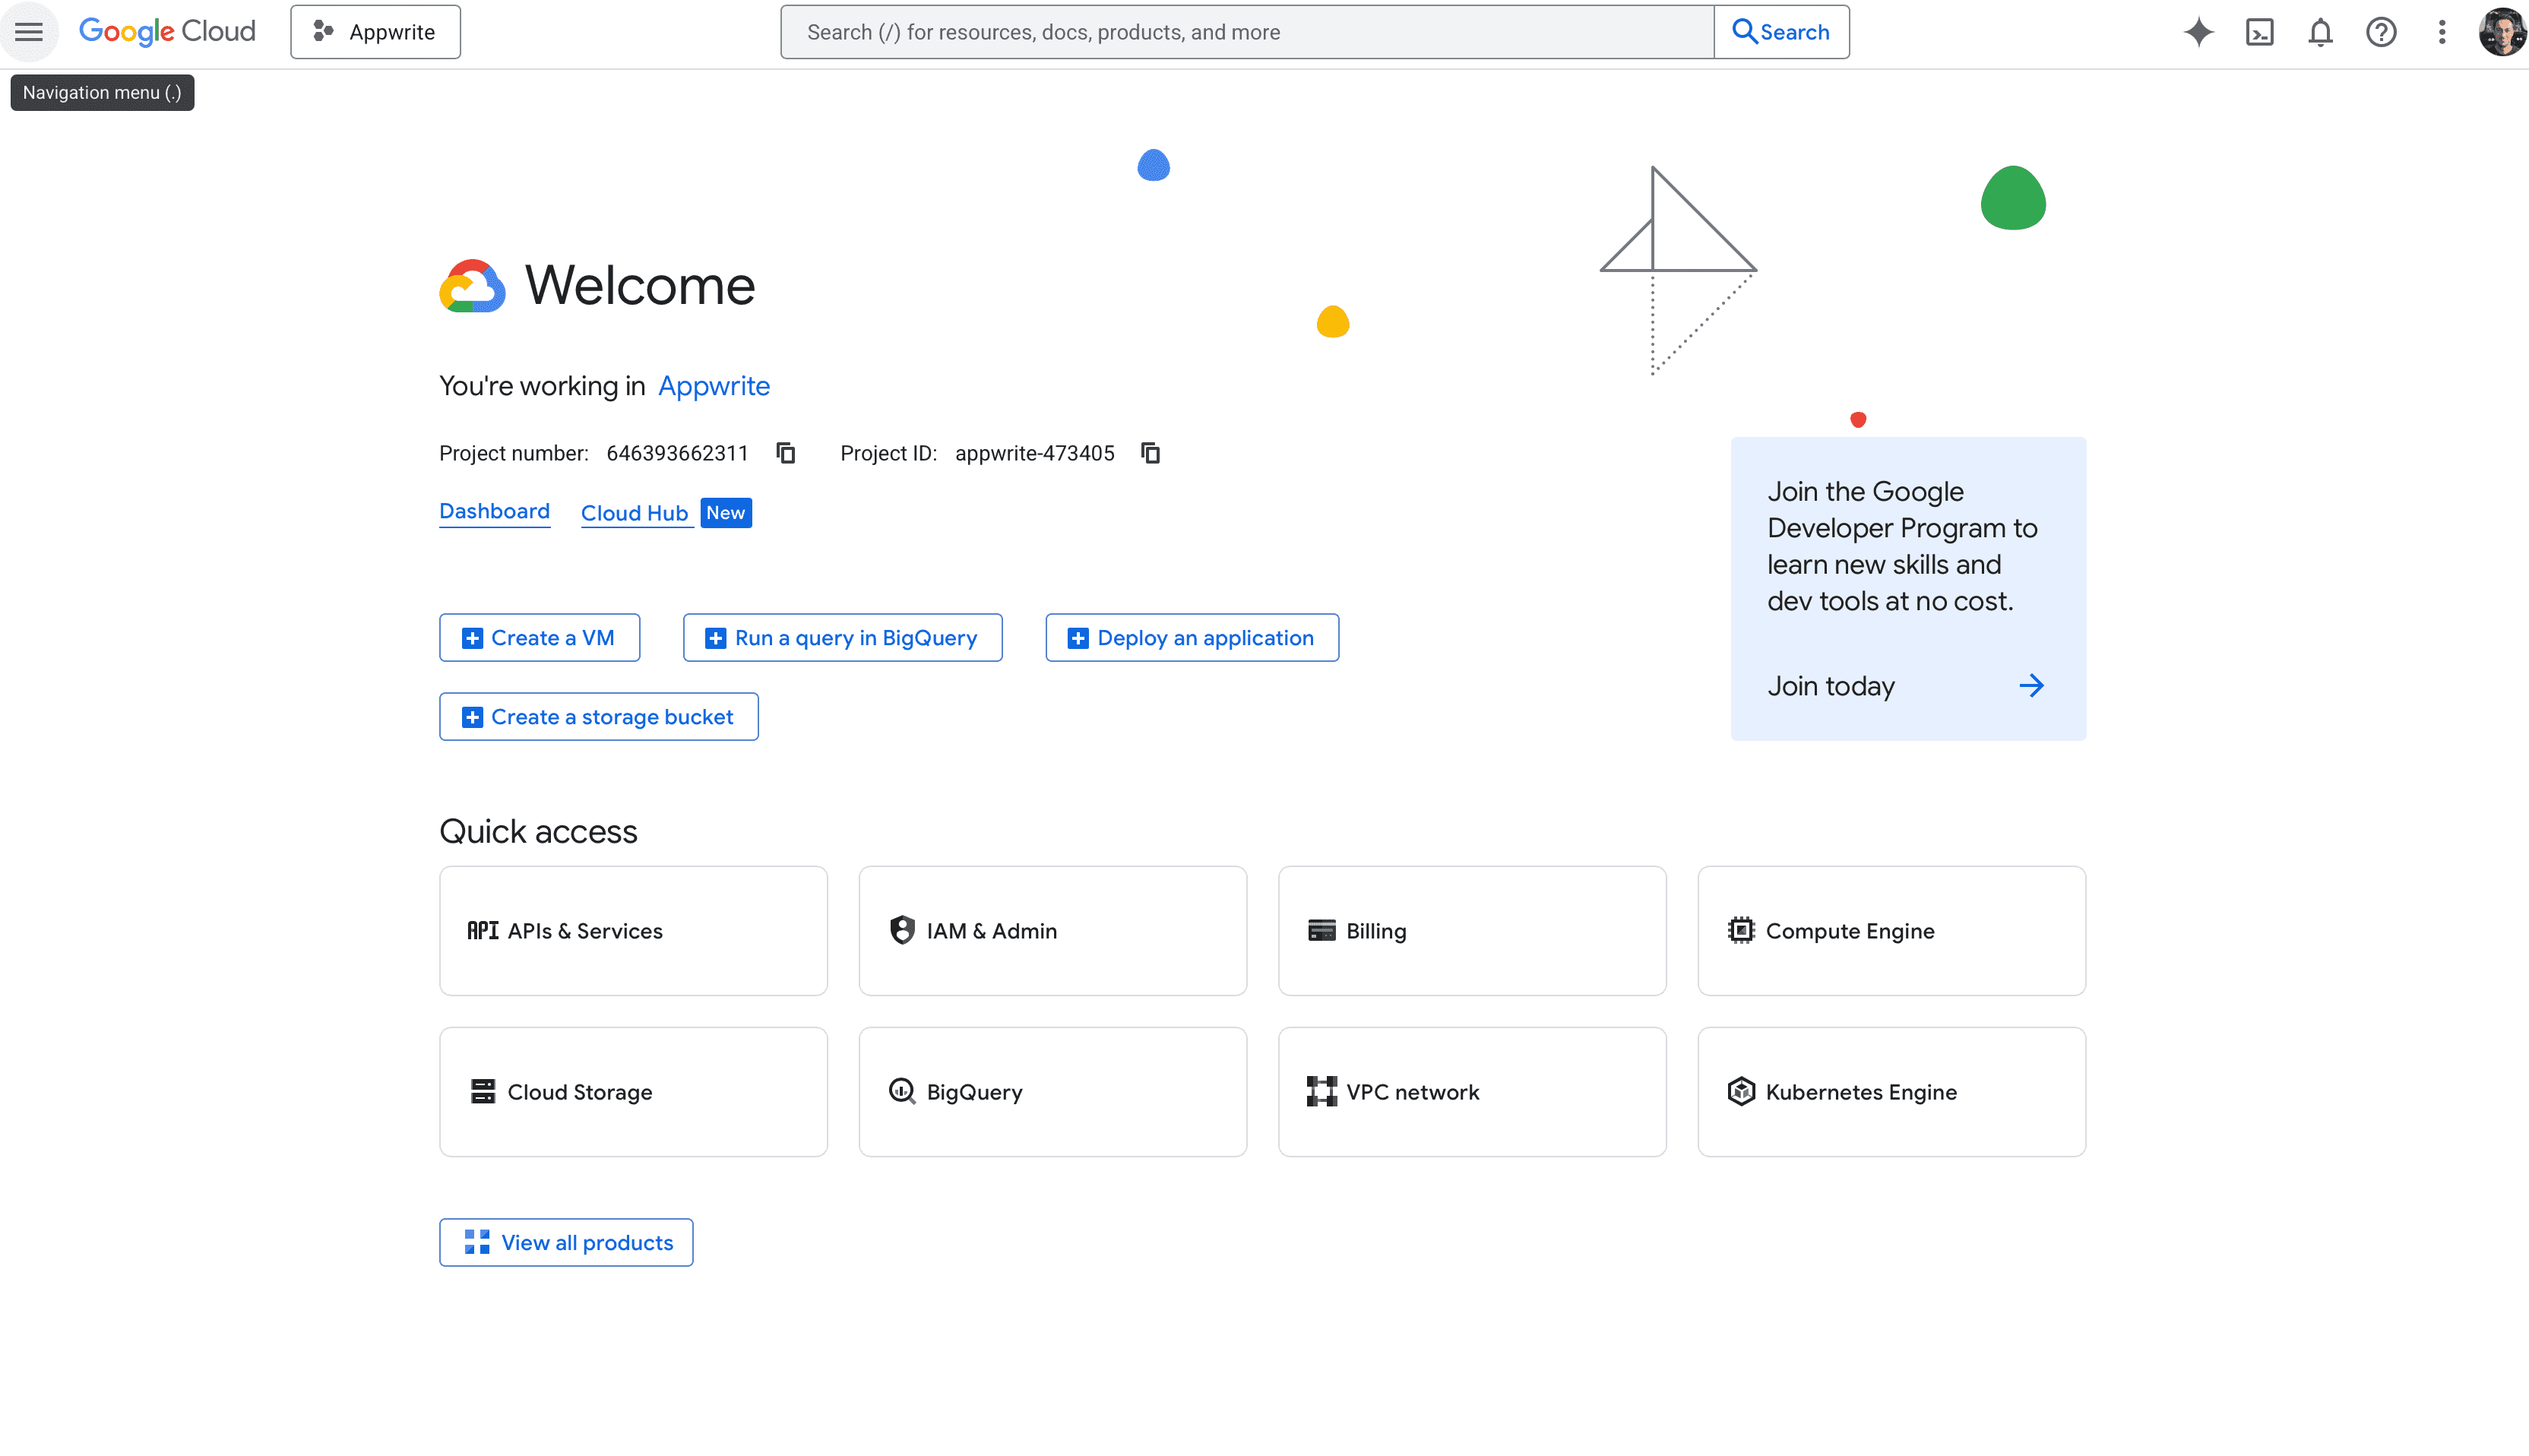2529x1456 pixels.
Task: Open the navigation hamburger menu
Action: point(29,32)
